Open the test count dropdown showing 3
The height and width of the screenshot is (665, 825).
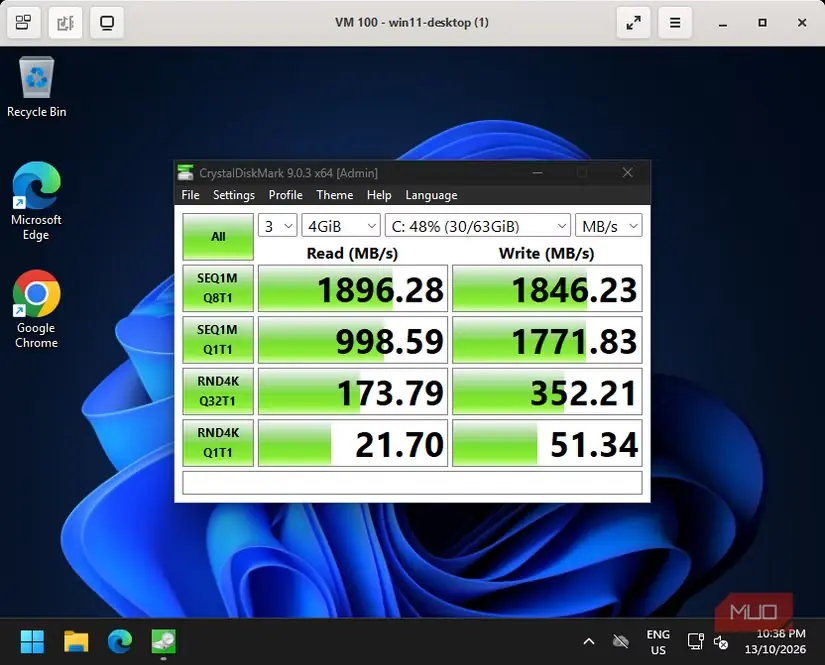click(x=277, y=226)
